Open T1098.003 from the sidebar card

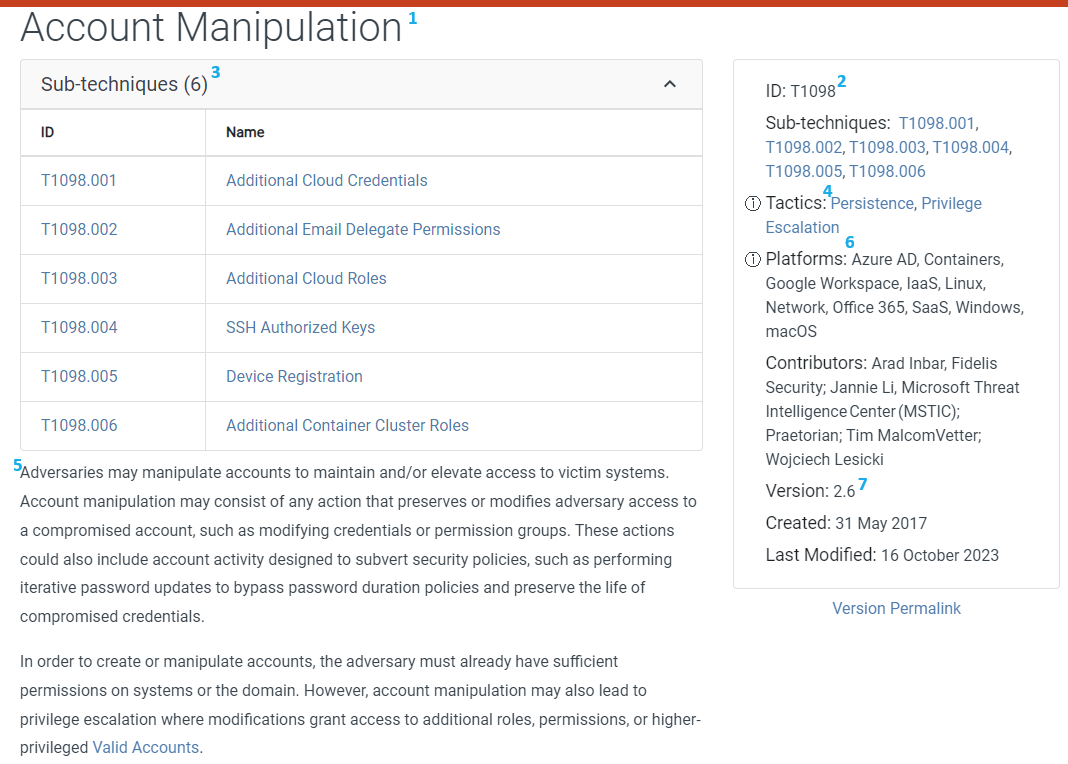click(x=887, y=148)
